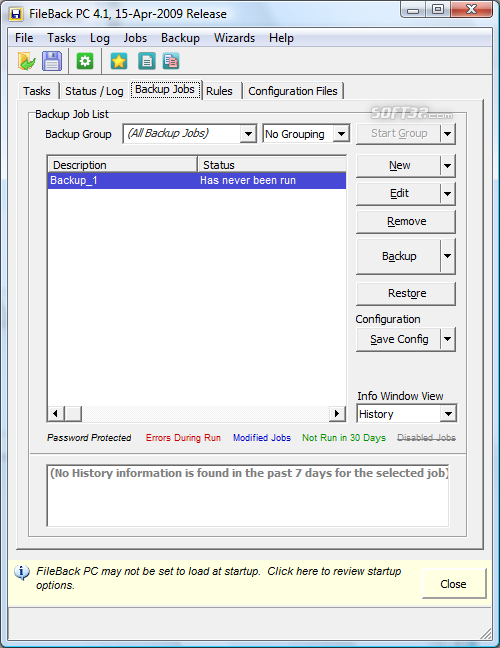
Task: Open the New button dropdown arrow
Action: coord(448,166)
